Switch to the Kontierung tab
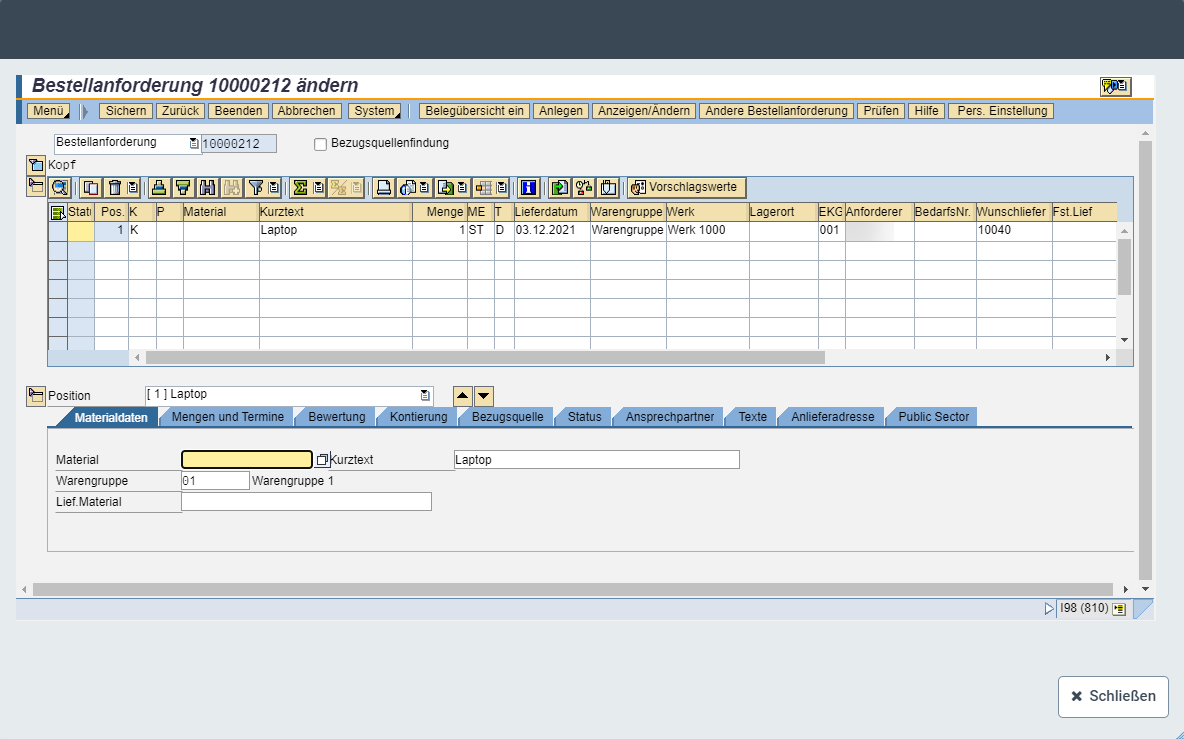 [418, 417]
